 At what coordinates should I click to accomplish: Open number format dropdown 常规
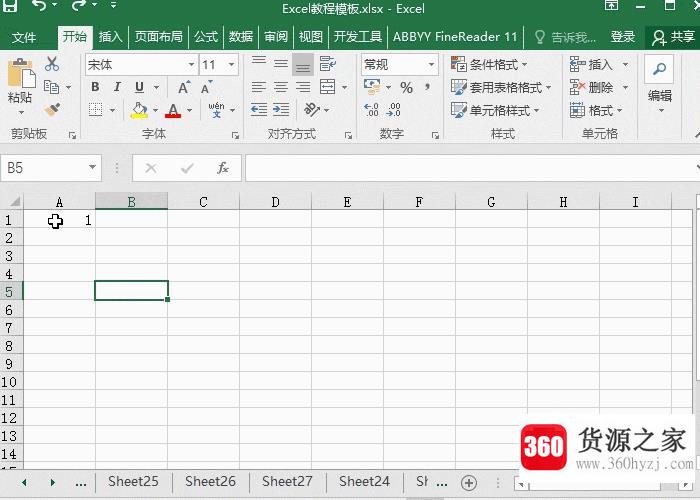[x=431, y=65]
